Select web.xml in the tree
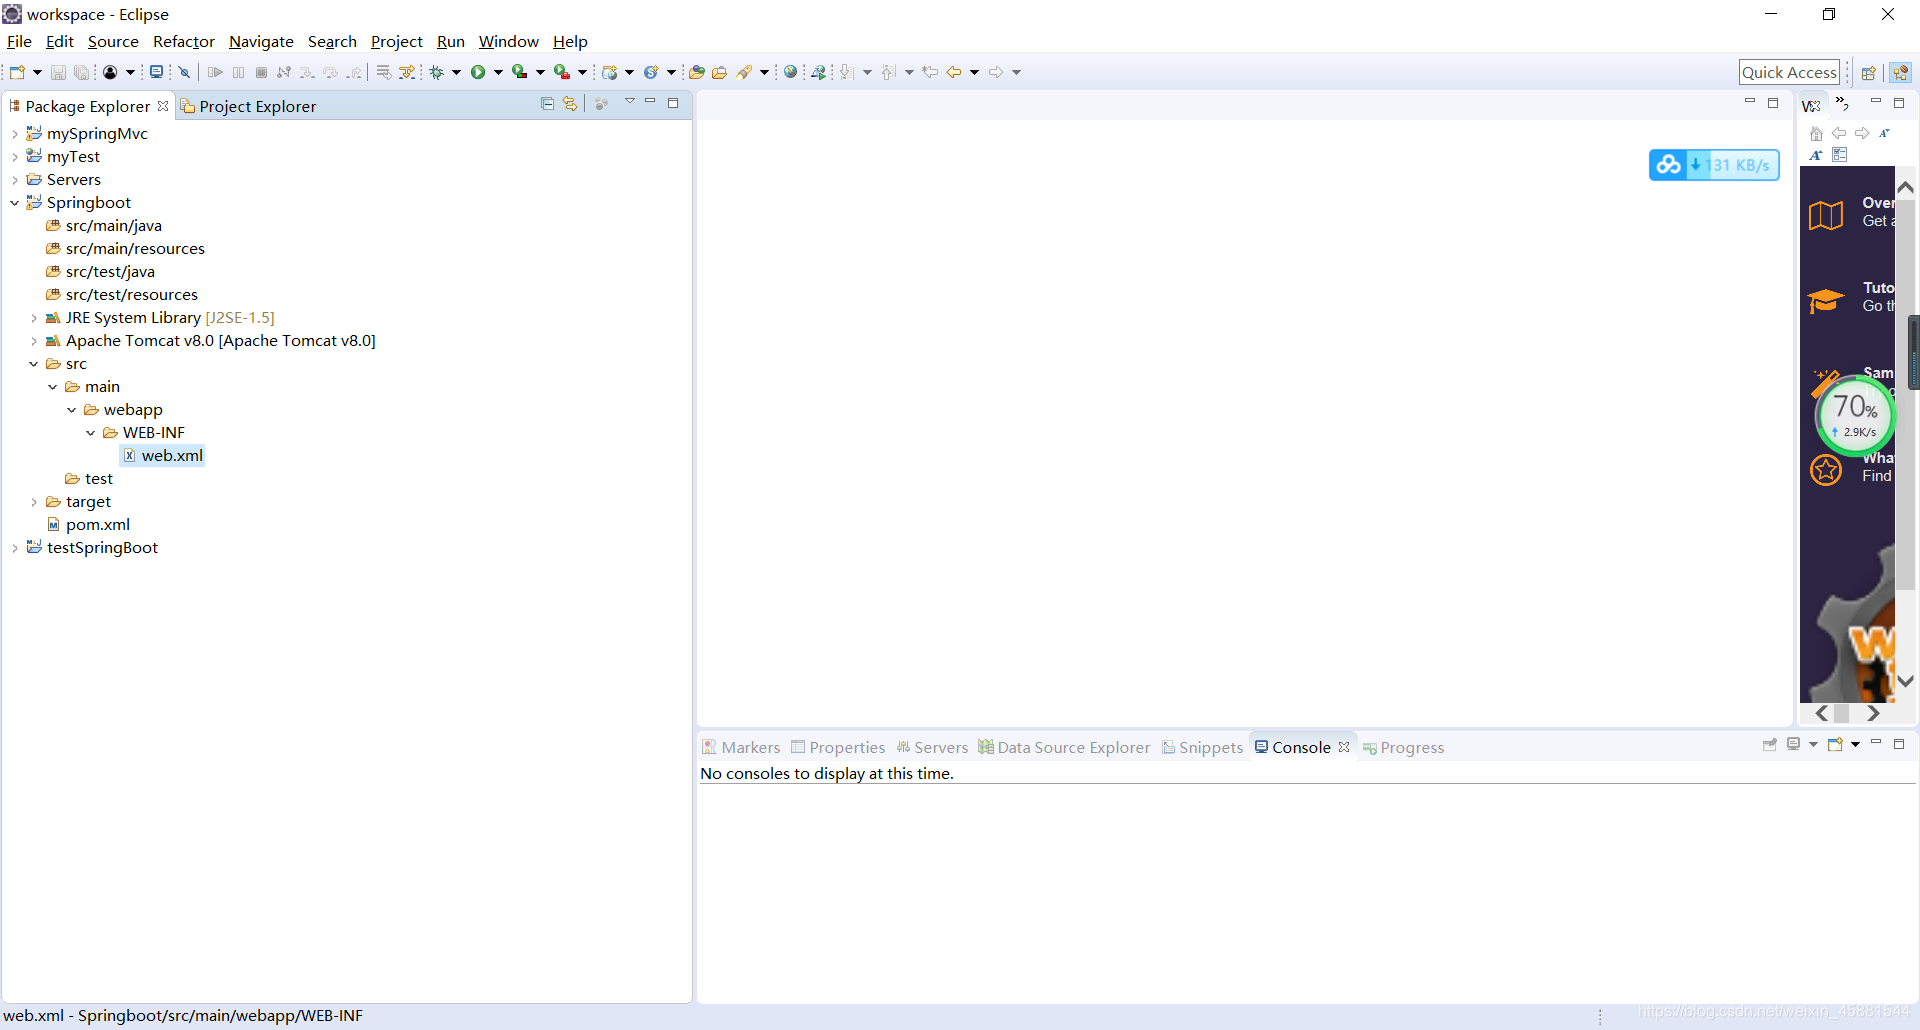Image resolution: width=1920 pixels, height=1030 pixels. 163,456
